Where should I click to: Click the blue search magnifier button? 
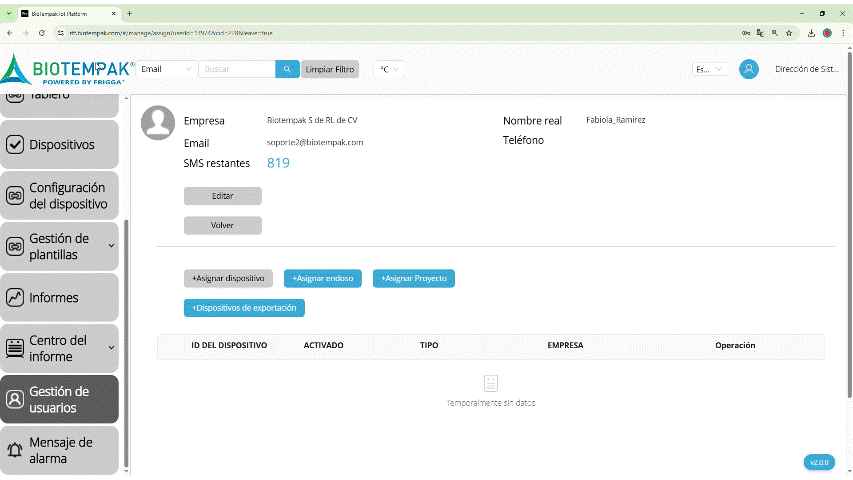tap(287, 69)
